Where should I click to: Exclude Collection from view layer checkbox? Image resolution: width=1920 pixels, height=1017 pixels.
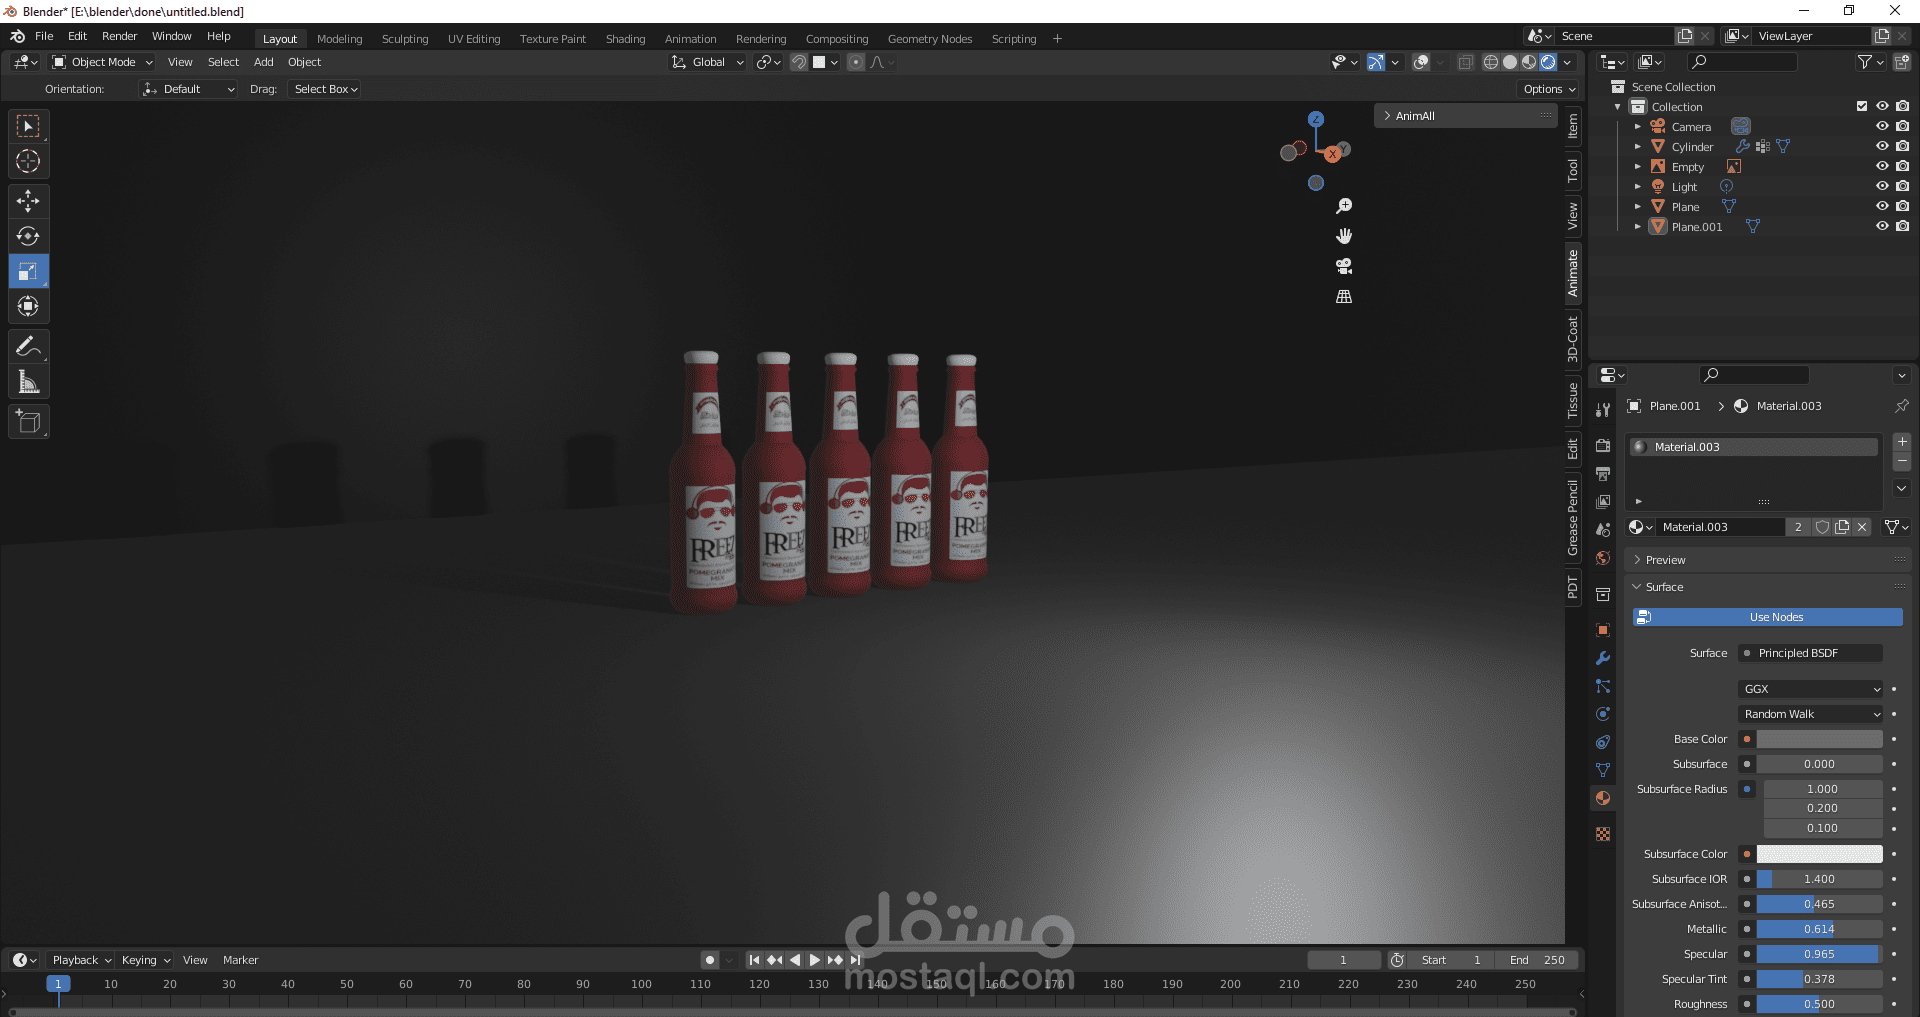(x=1862, y=106)
